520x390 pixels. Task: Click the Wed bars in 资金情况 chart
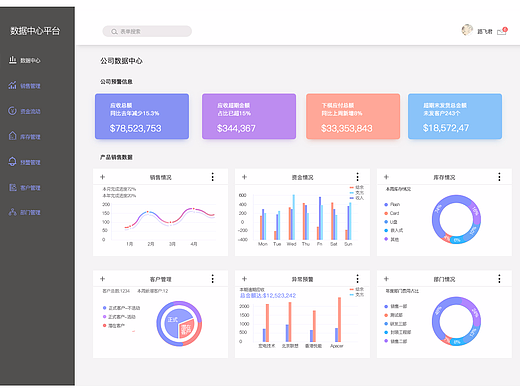[x=291, y=217]
